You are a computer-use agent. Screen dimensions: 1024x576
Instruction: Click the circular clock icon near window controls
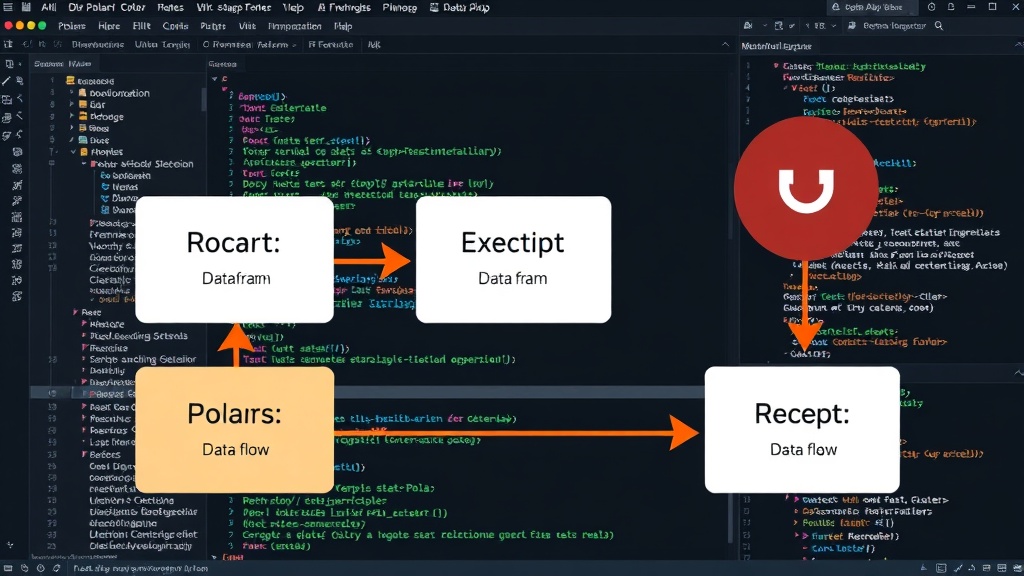coord(931,7)
